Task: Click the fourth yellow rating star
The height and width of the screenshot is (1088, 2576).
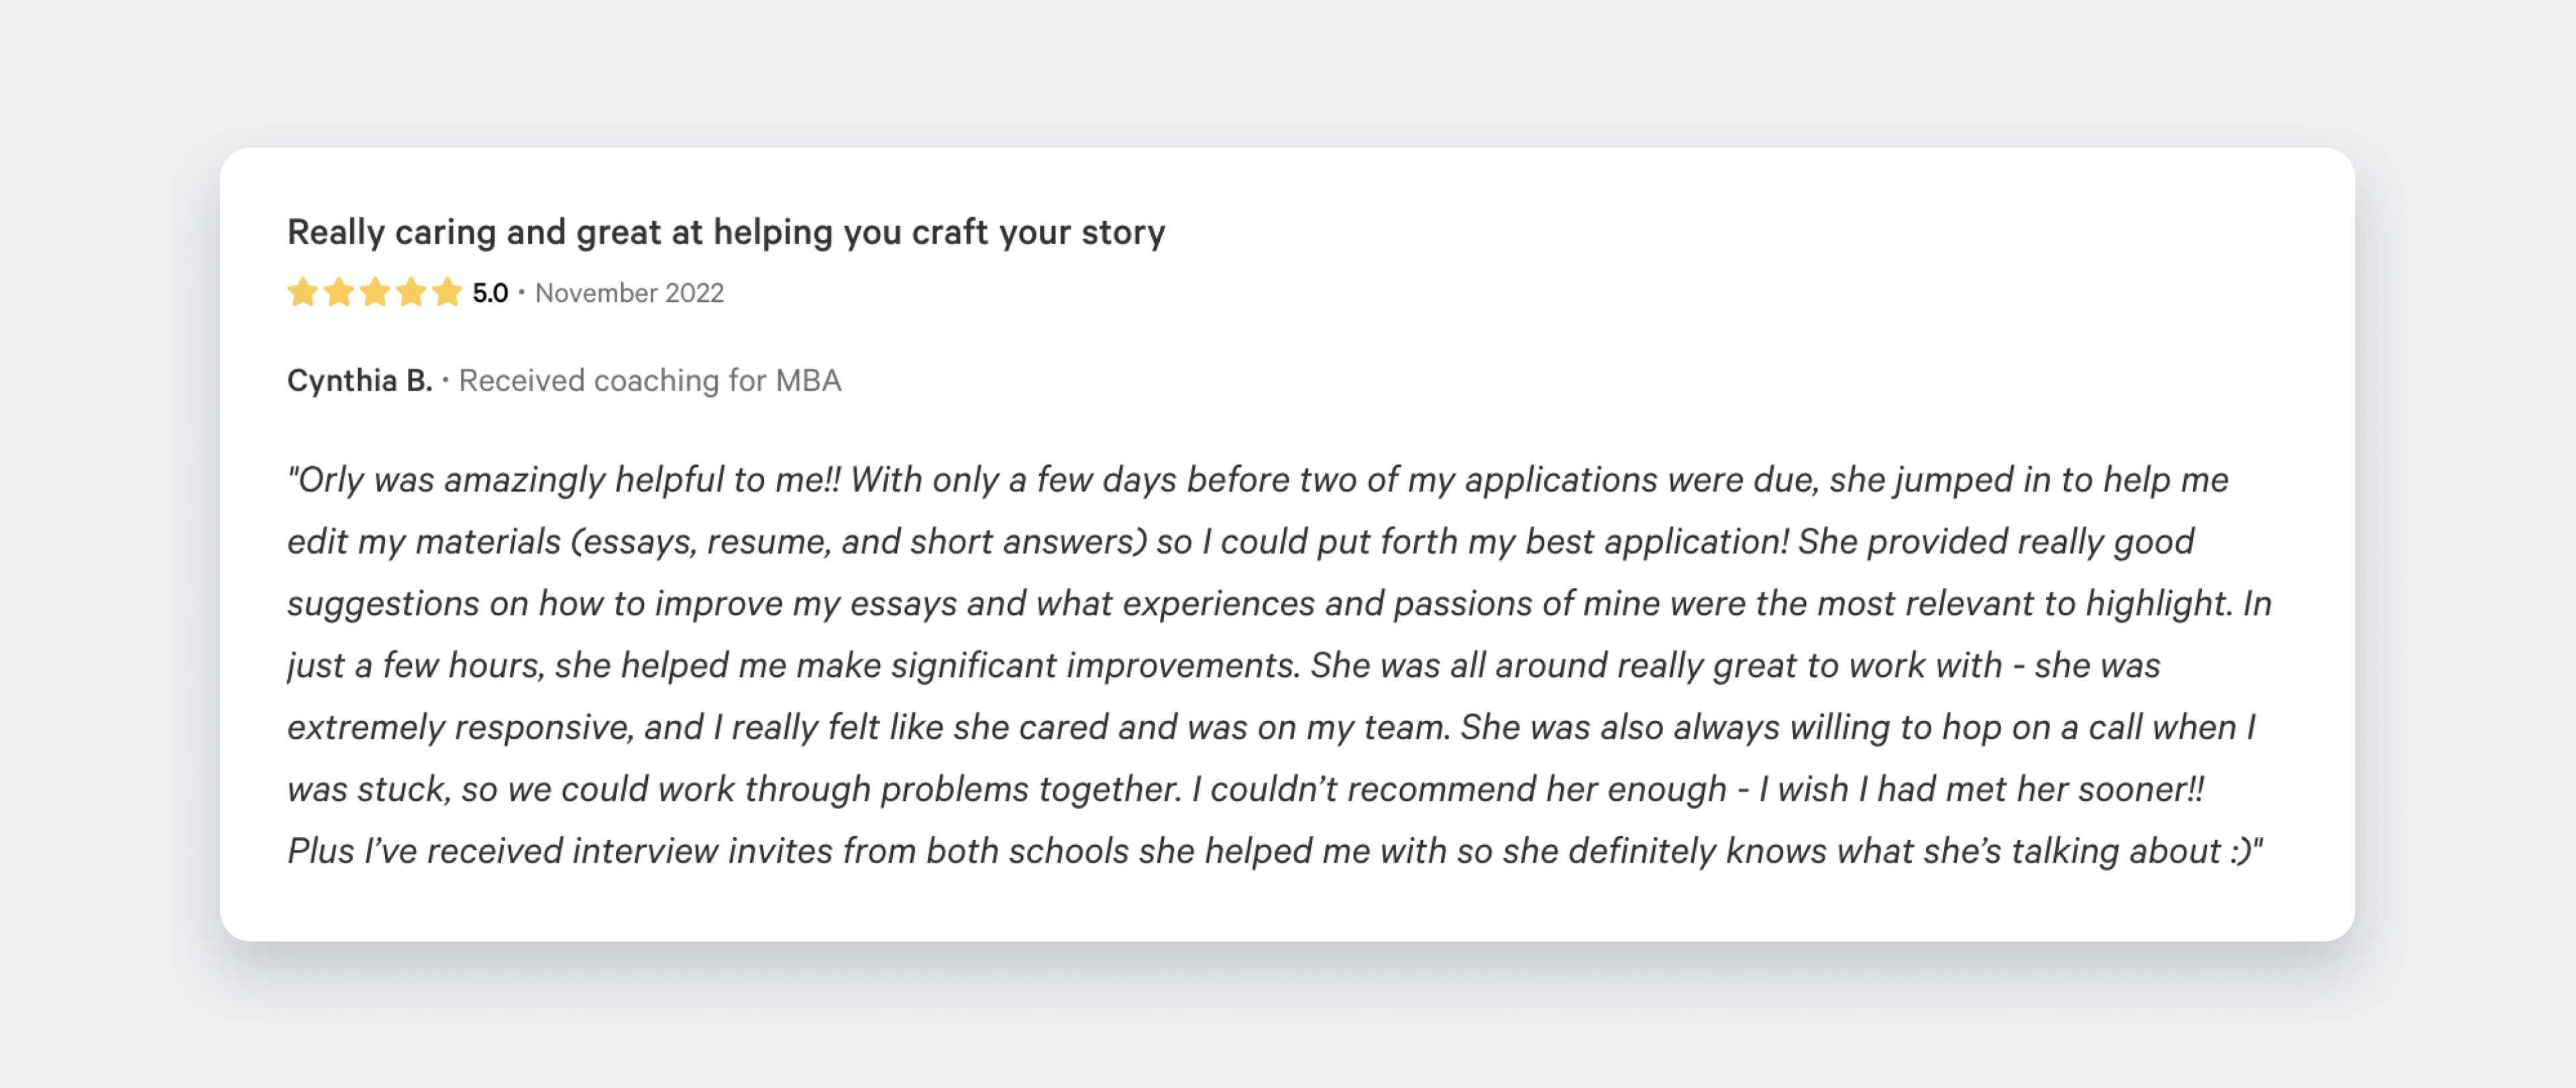Action: [411, 292]
